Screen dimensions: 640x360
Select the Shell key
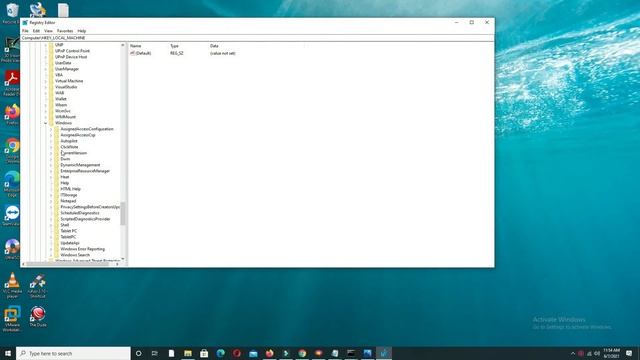64,225
